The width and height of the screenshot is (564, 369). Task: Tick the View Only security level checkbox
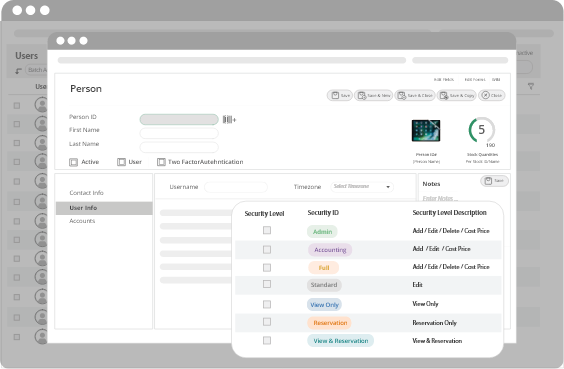coord(267,304)
